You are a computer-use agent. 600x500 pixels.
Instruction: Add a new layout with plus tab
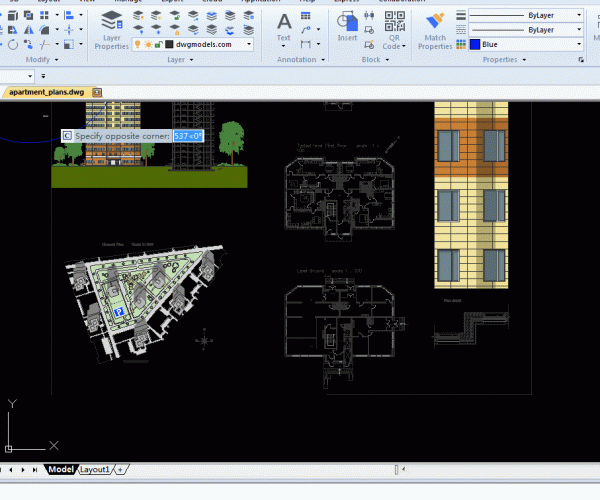pos(121,469)
